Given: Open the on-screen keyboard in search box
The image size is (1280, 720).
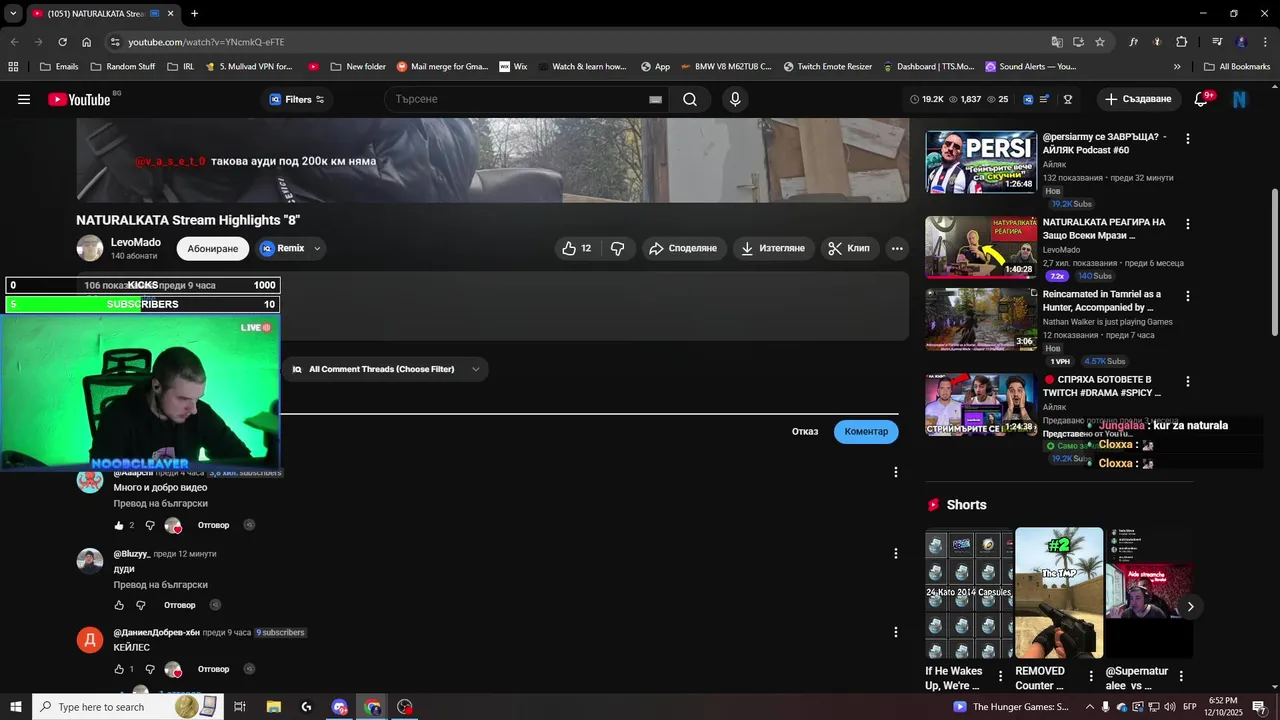Looking at the screenshot, I should 655,99.
